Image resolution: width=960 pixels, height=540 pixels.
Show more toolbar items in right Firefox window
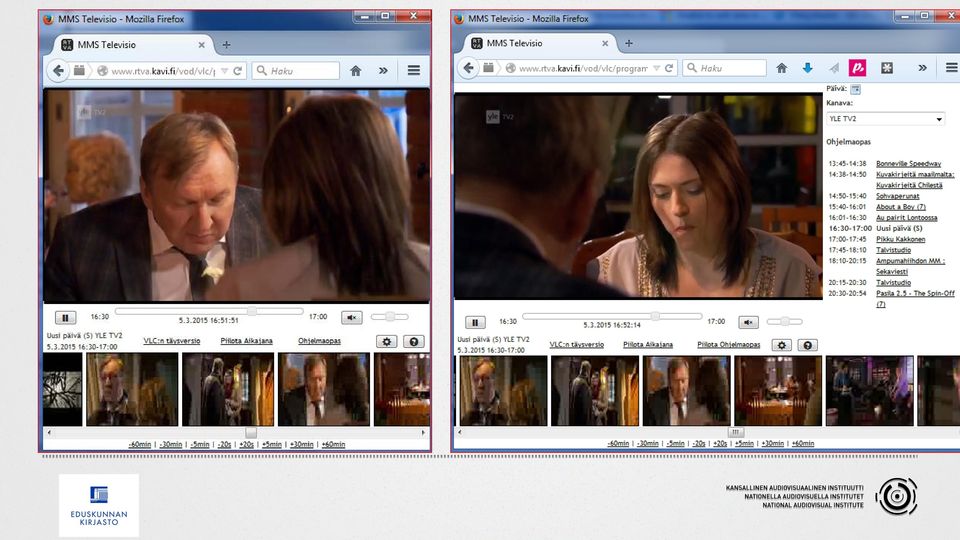(x=922, y=68)
